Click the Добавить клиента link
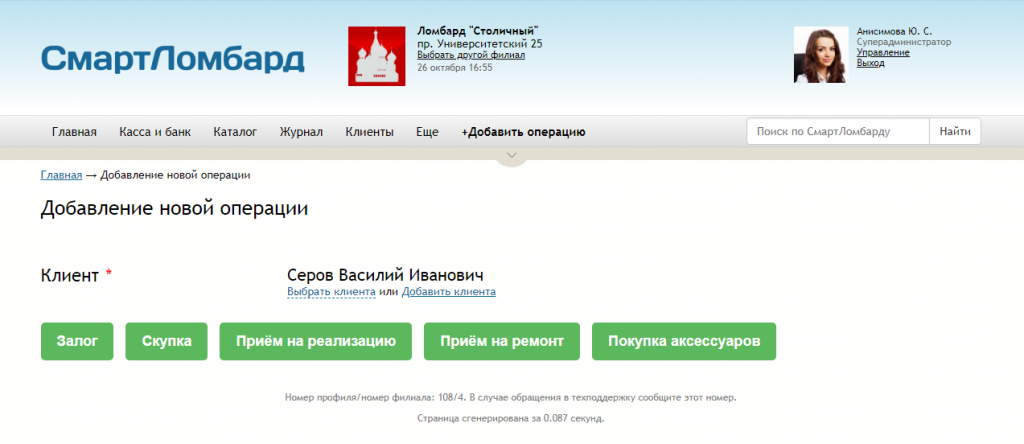 coord(448,292)
